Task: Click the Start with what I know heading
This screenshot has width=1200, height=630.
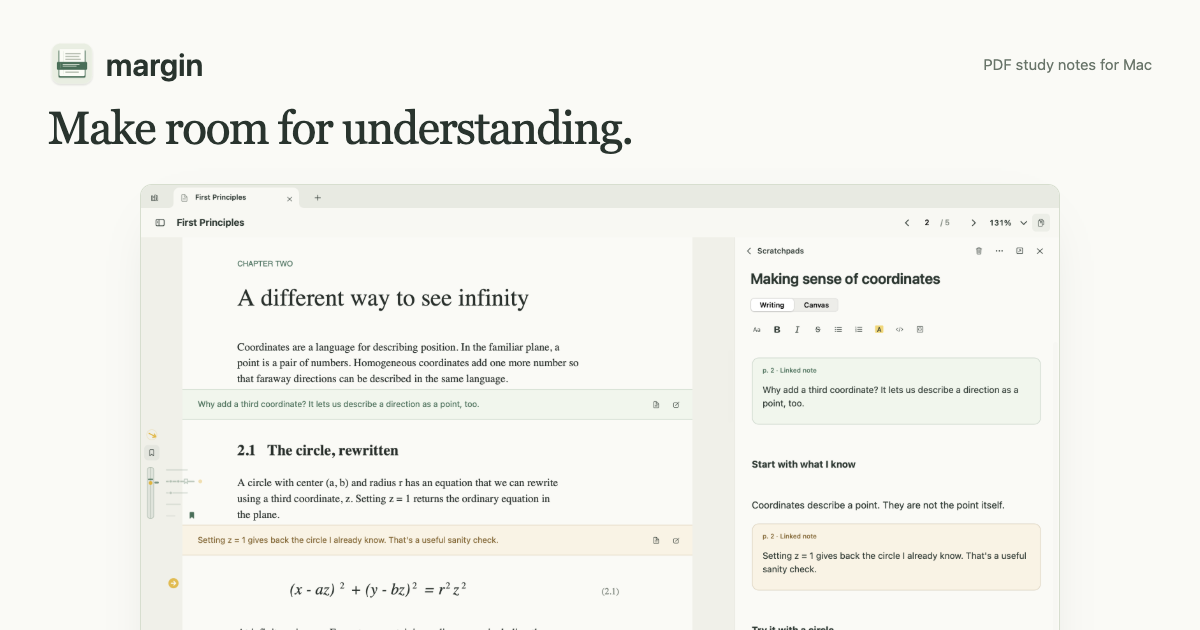Action: tap(803, 464)
